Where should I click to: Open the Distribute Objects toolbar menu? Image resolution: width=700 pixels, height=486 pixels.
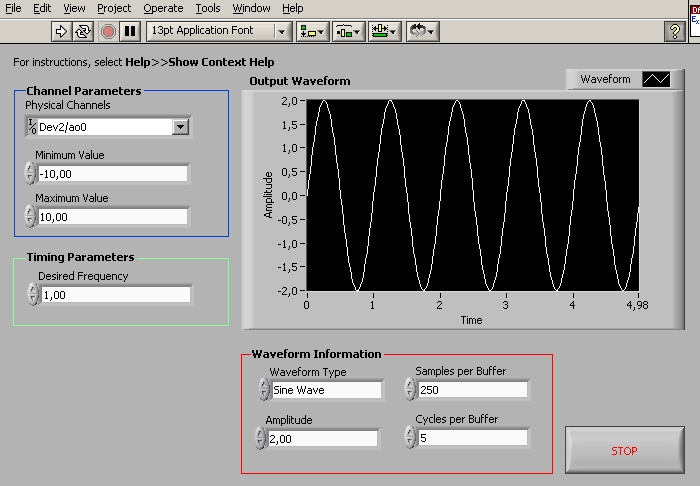click(x=348, y=31)
